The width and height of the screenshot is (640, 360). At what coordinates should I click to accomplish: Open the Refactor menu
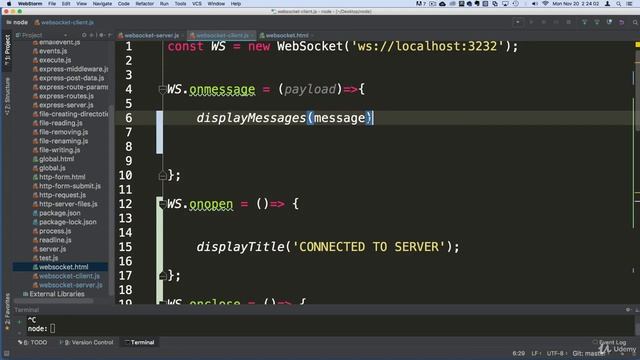pos(144,4)
